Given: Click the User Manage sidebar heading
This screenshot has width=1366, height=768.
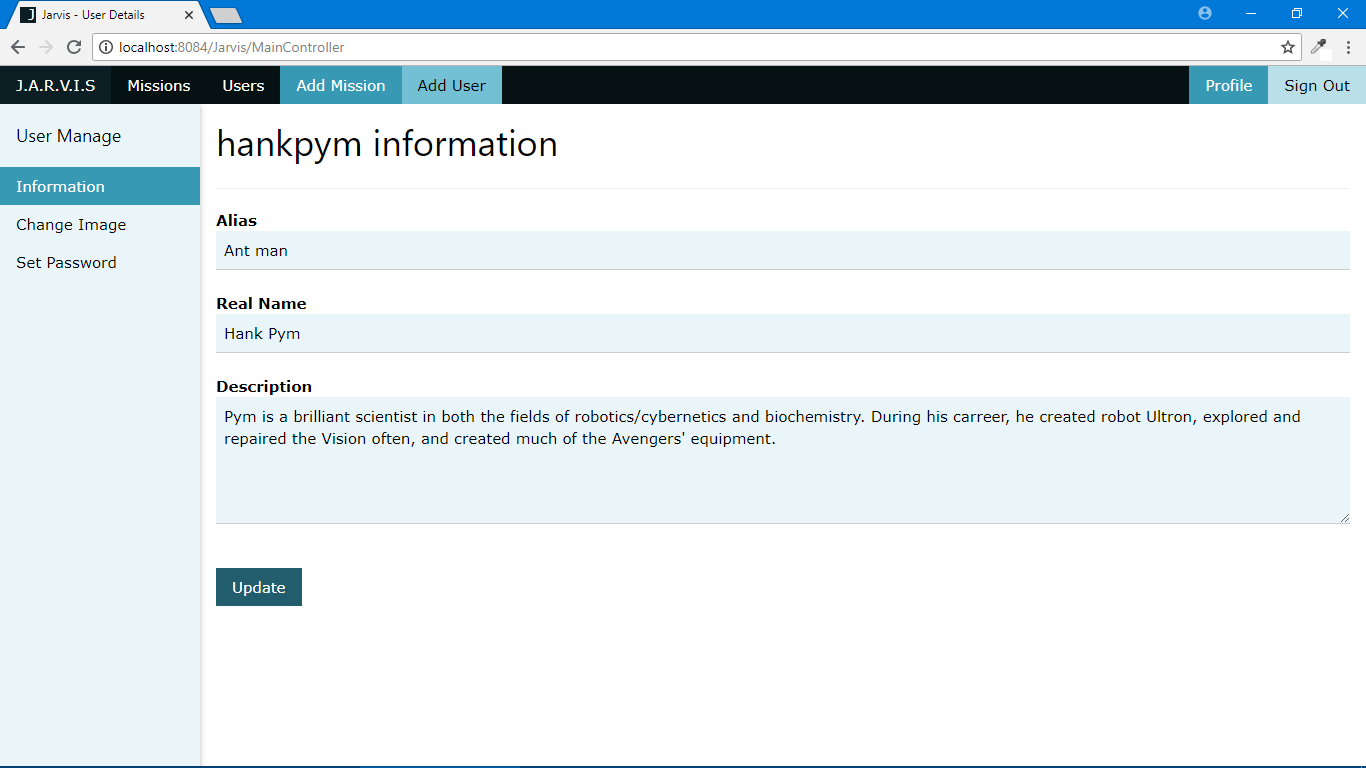Looking at the screenshot, I should 69,136.
